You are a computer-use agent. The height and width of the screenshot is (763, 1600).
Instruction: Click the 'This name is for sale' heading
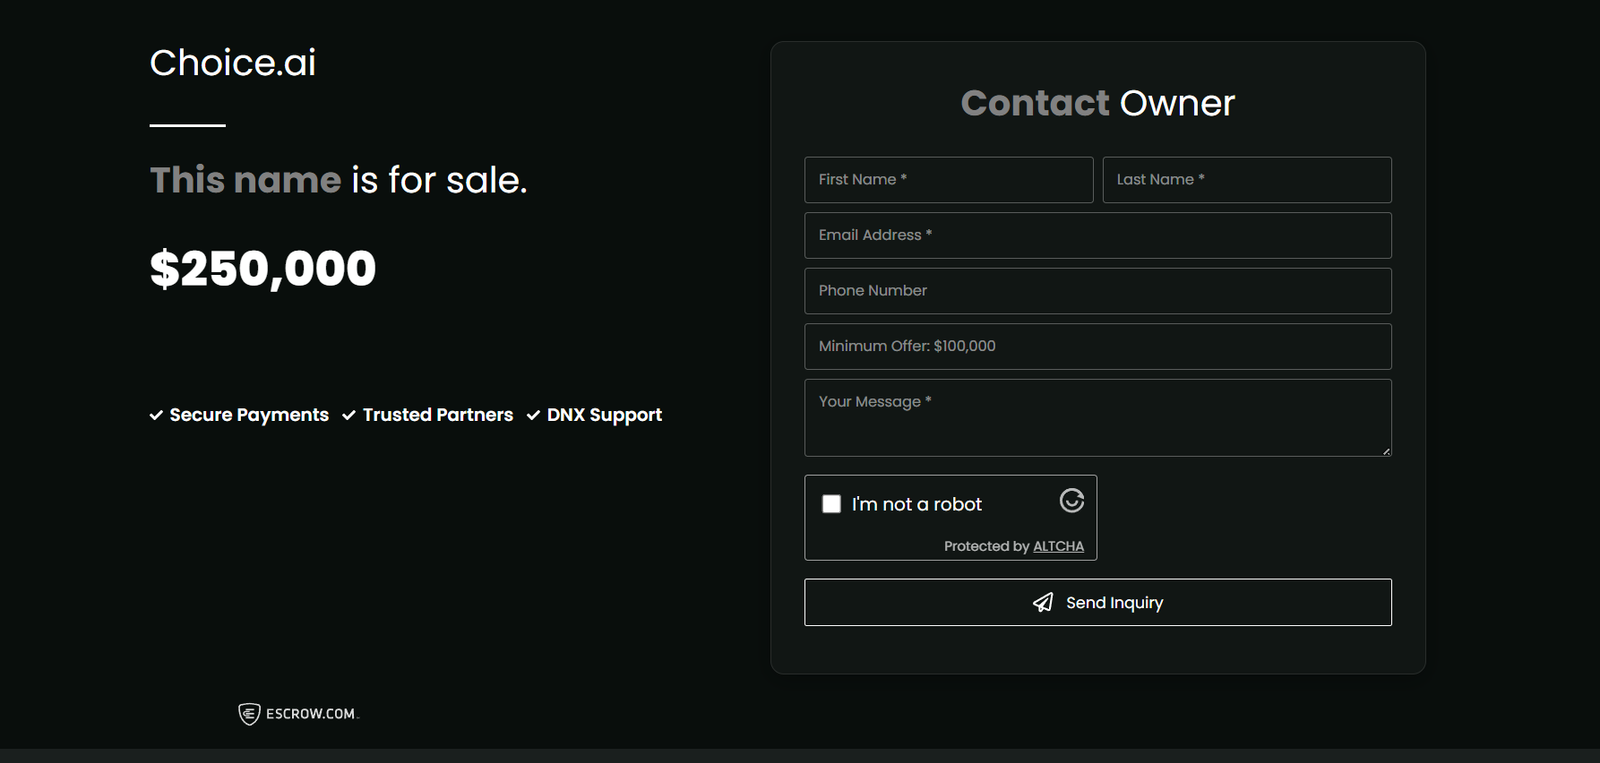[x=338, y=180]
